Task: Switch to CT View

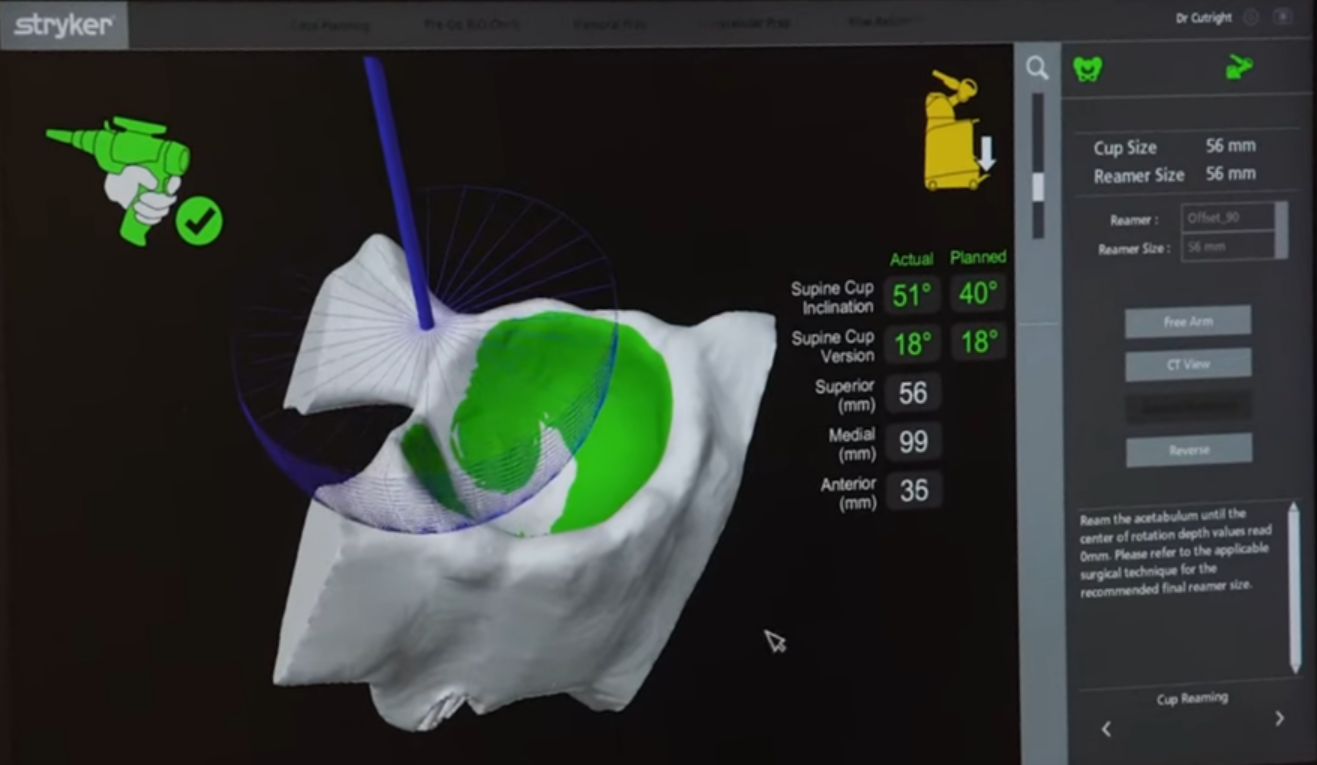Action: tap(1188, 365)
